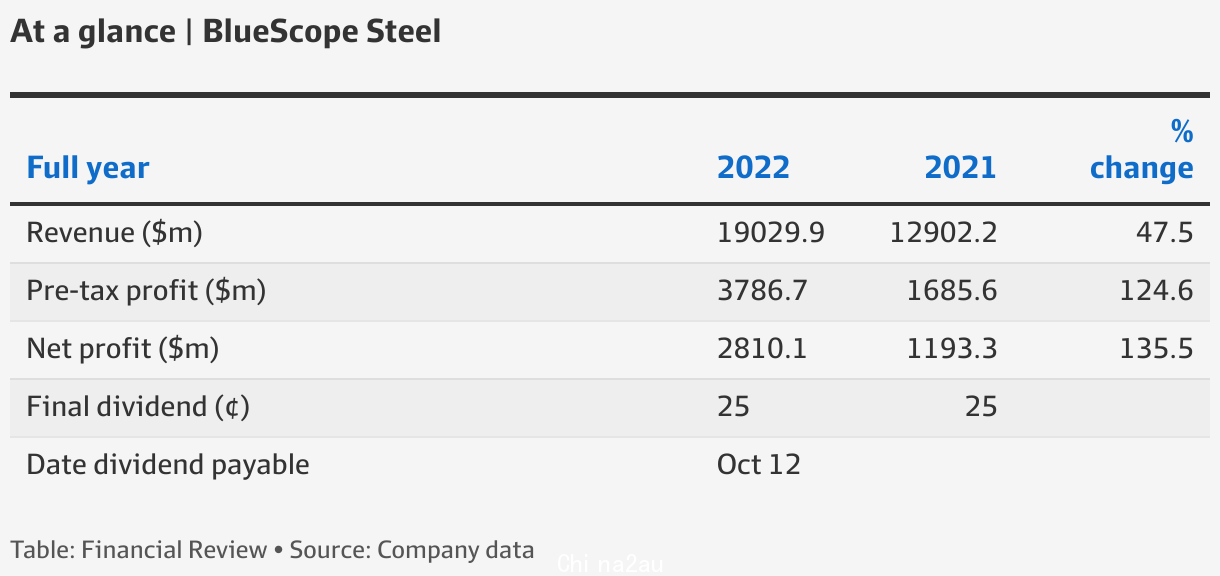This screenshot has width=1220, height=576.
Task: Click the 'Revenue ($m)' row label
Action: tap(115, 233)
